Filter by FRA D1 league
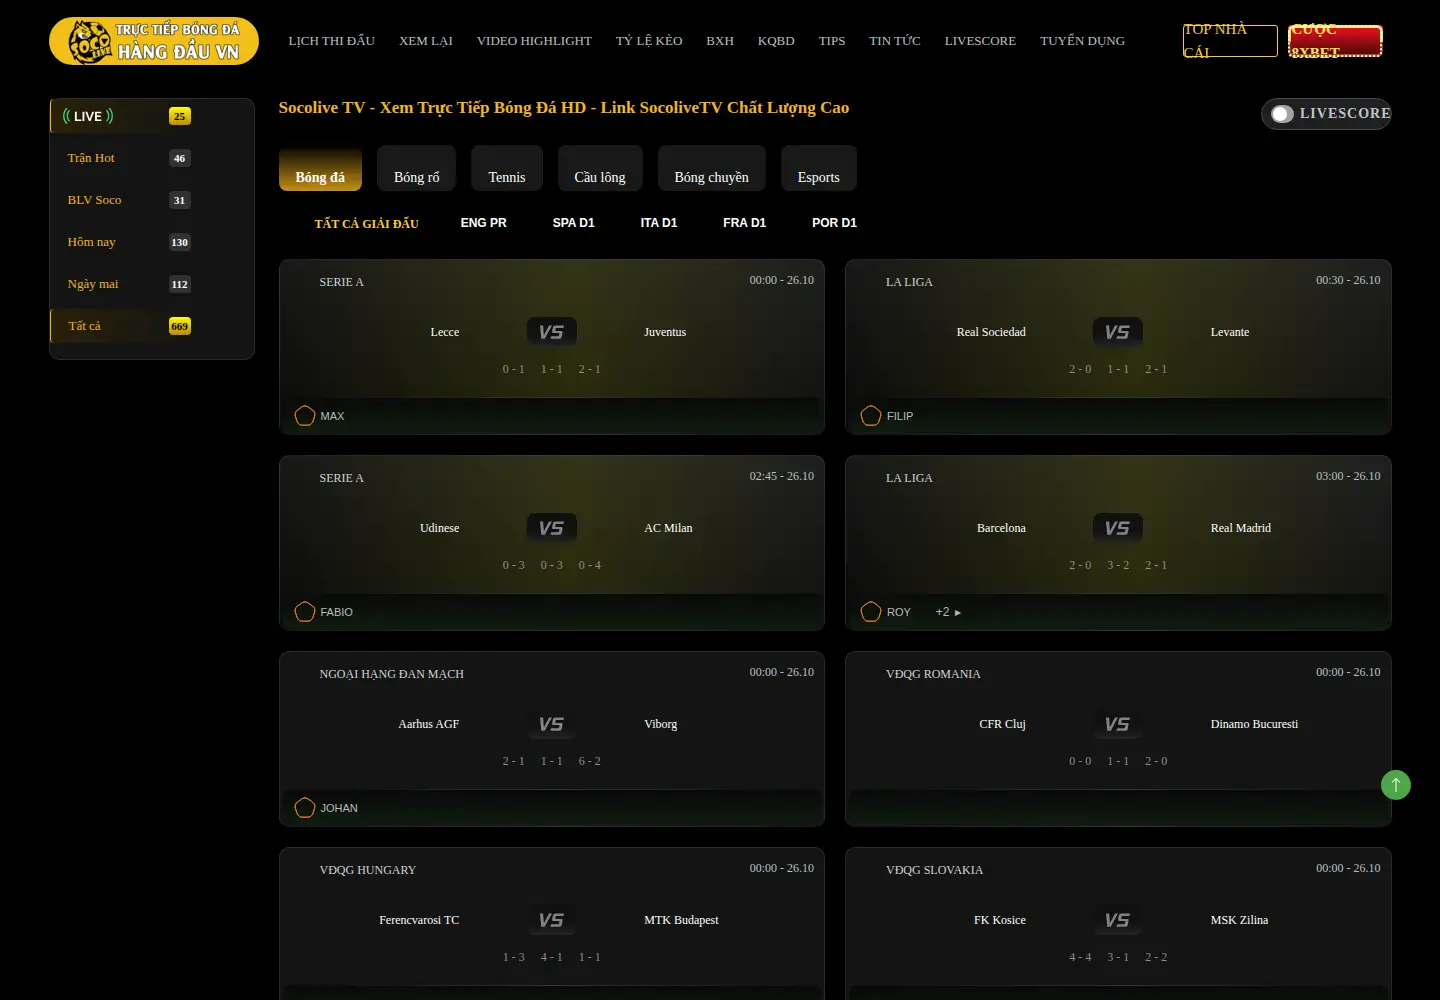This screenshot has width=1440, height=1000. click(x=745, y=223)
